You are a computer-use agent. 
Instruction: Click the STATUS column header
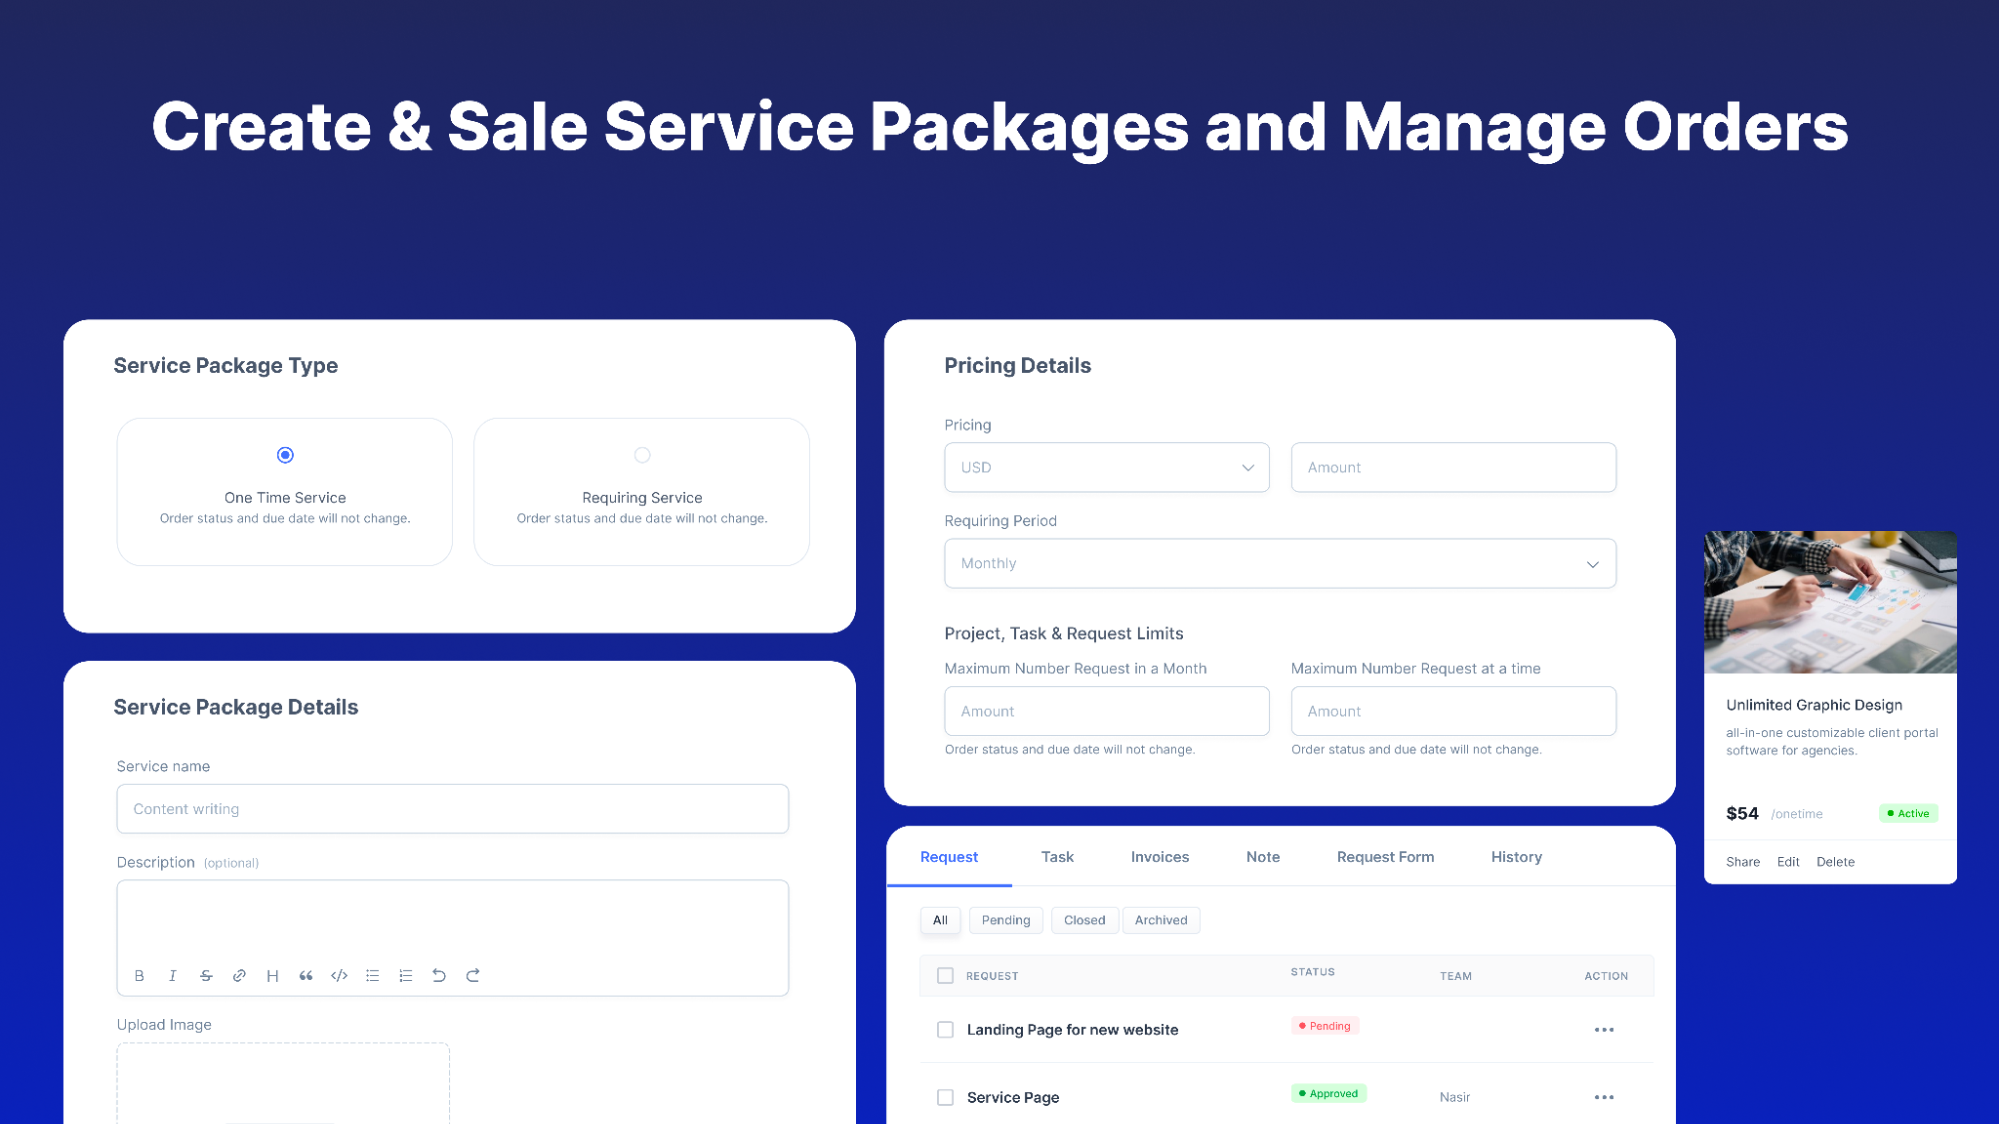[1312, 972]
